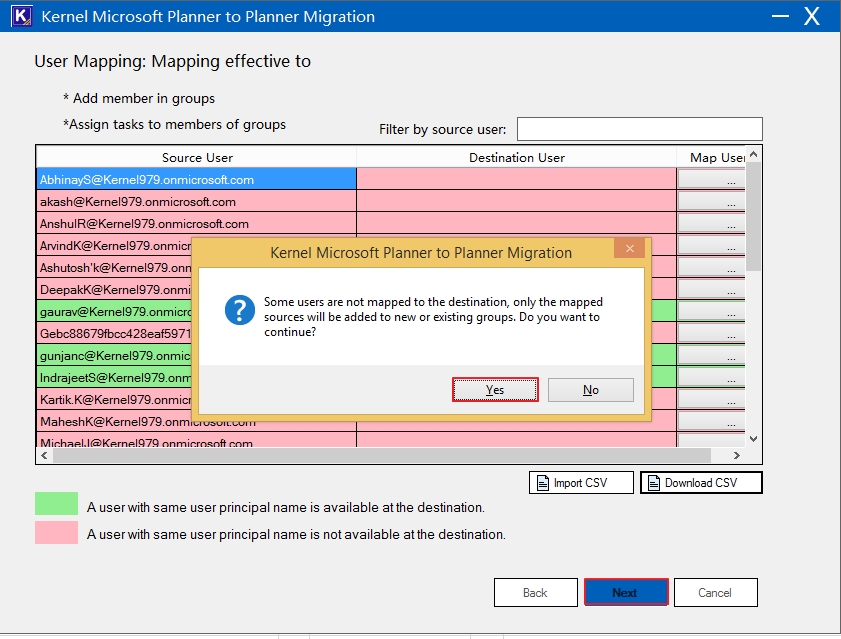This screenshot has height=639, width=841.
Task: Open map user button for gaurav row
Action: coord(711,311)
